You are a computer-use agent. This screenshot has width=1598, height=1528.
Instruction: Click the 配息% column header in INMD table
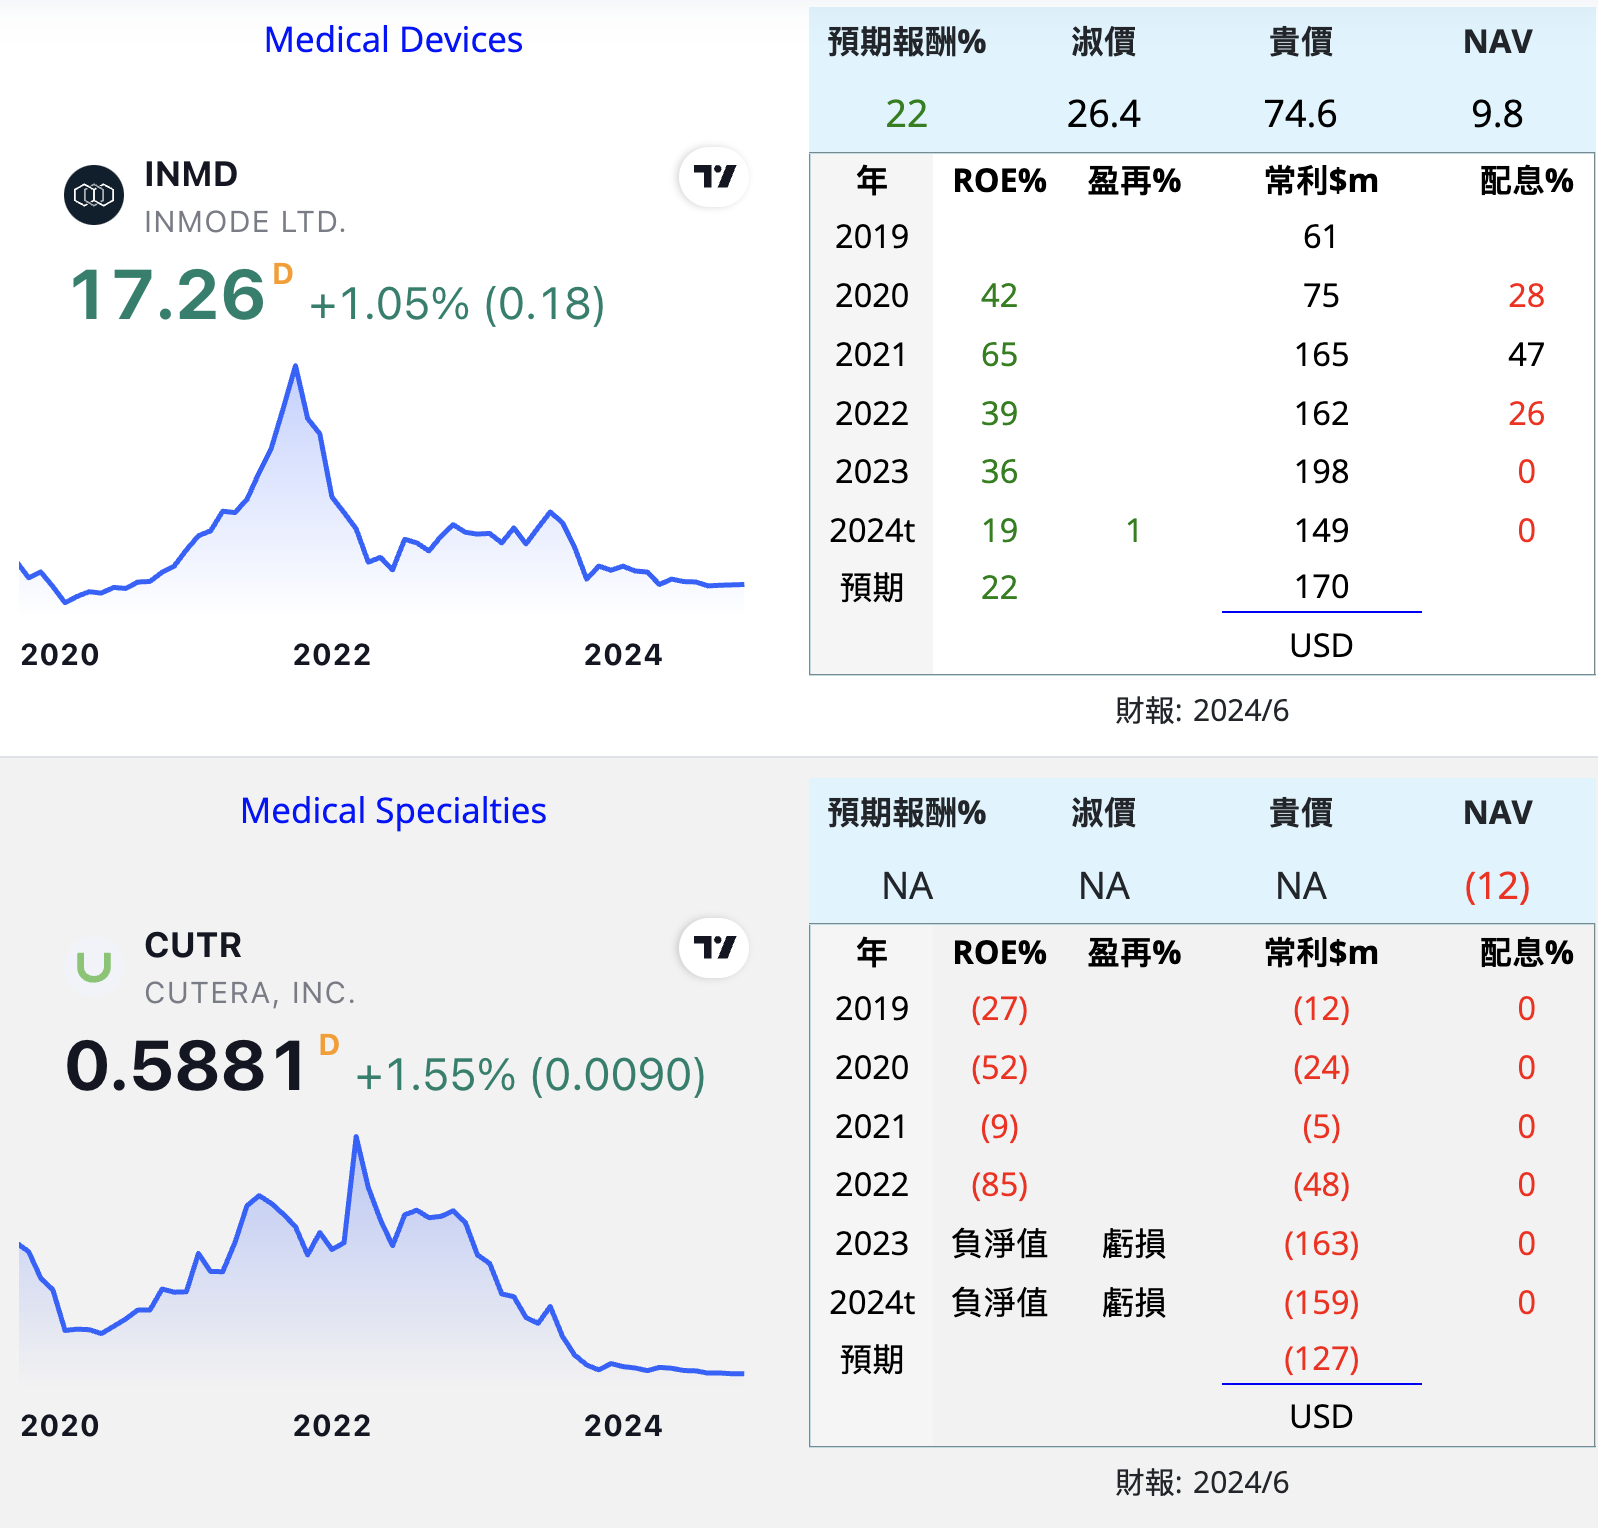pos(1527,181)
